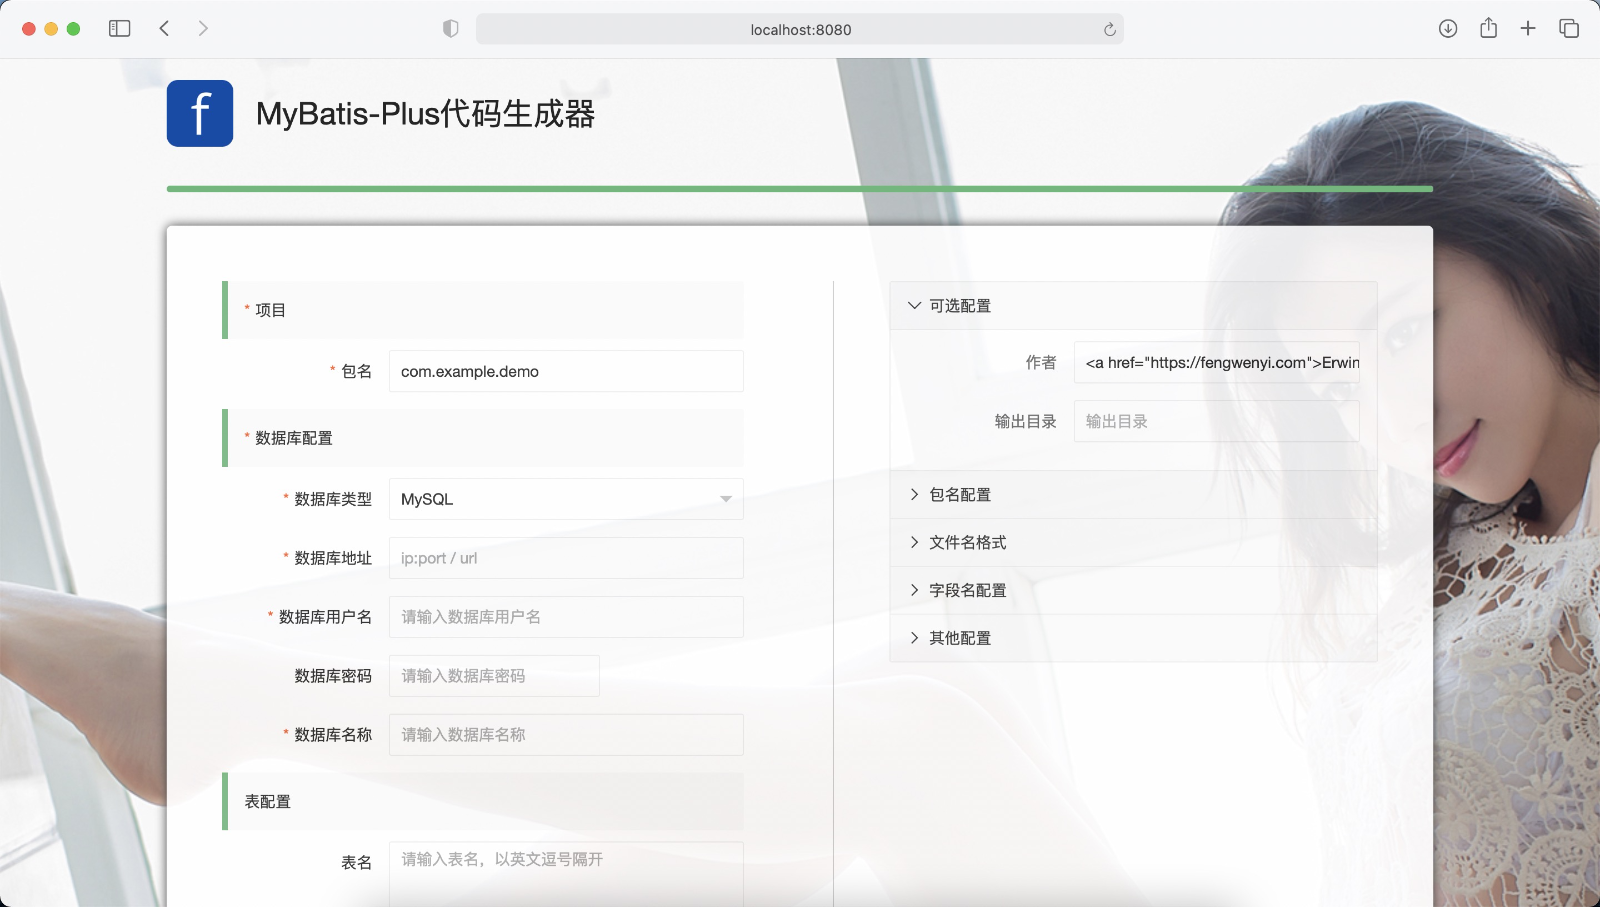This screenshot has width=1600, height=907.
Task: Open the Share menu icon
Action: point(1487,28)
